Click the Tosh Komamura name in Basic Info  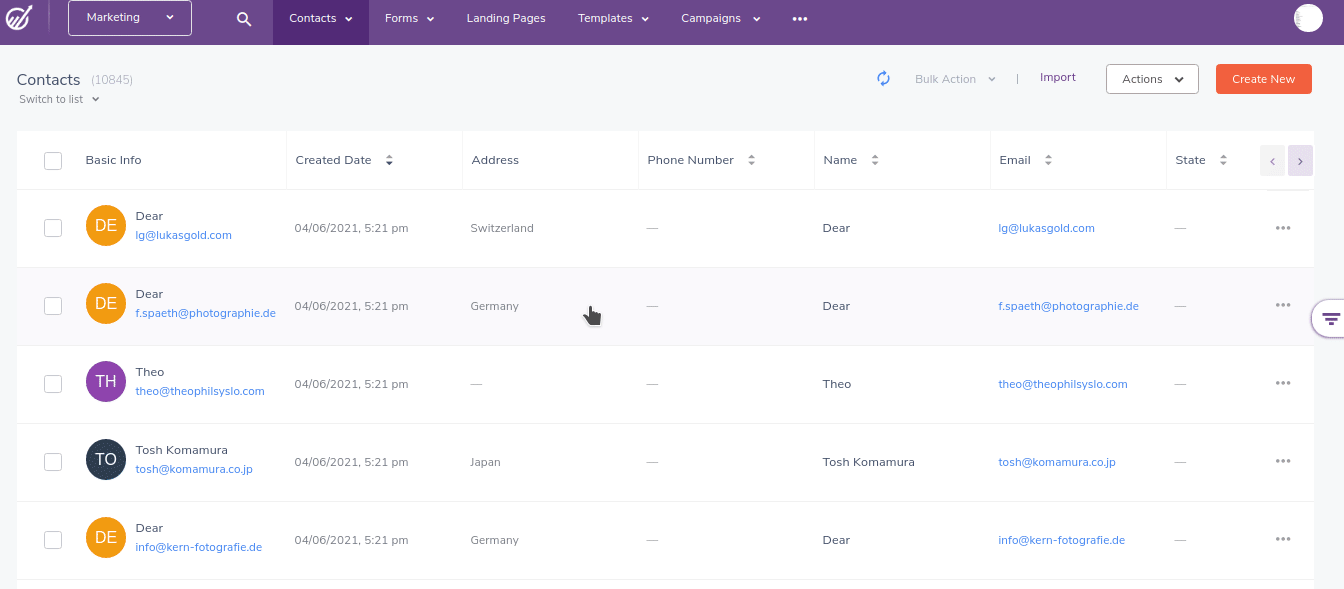(182, 450)
